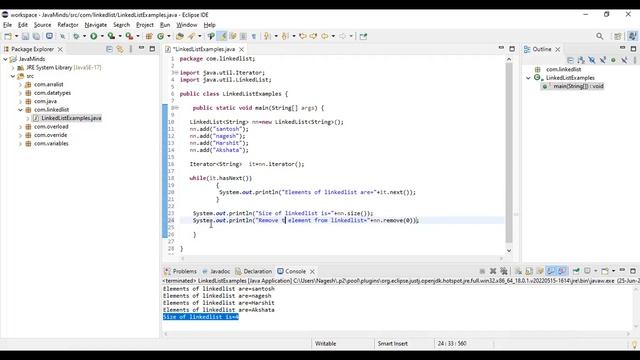Open the File menu
The width and height of the screenshot is (640, 360).
click(7, 25)
